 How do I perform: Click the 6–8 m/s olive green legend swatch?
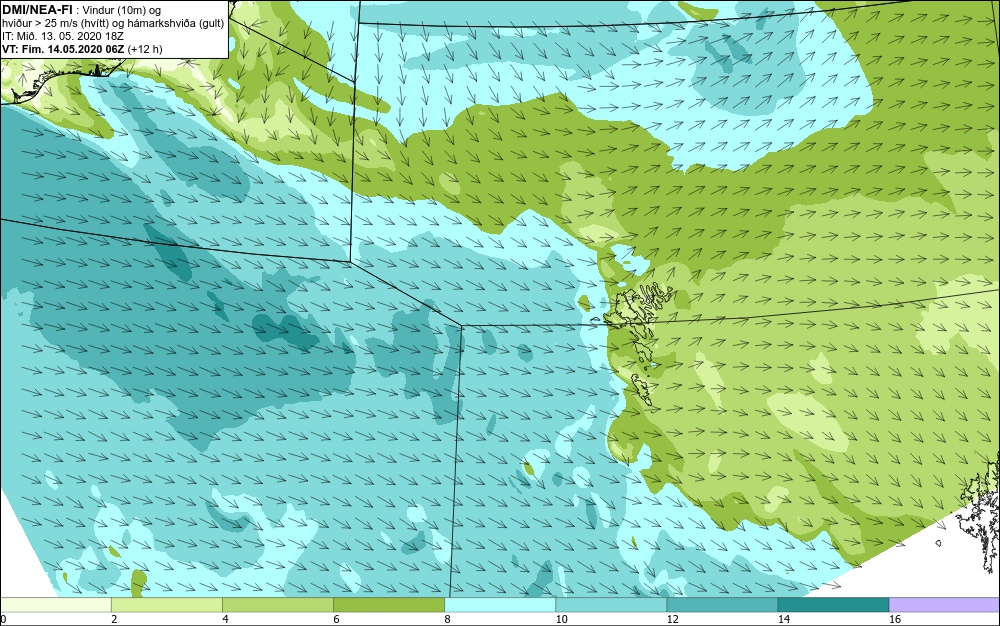[388, 604]
